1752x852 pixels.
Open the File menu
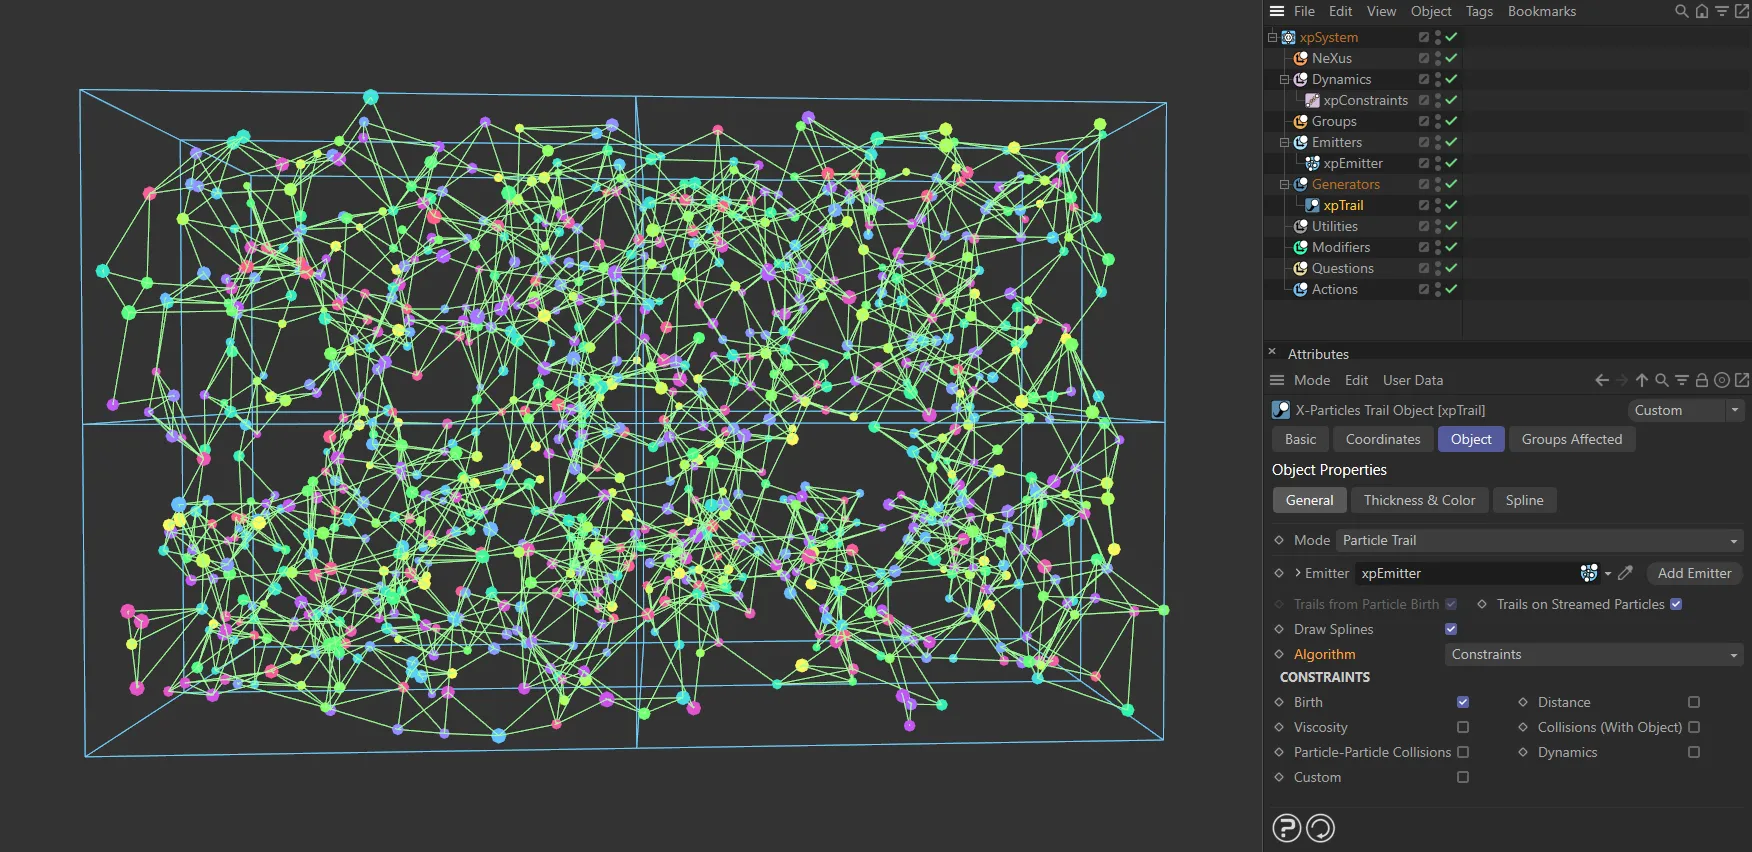pos(1304,11)
